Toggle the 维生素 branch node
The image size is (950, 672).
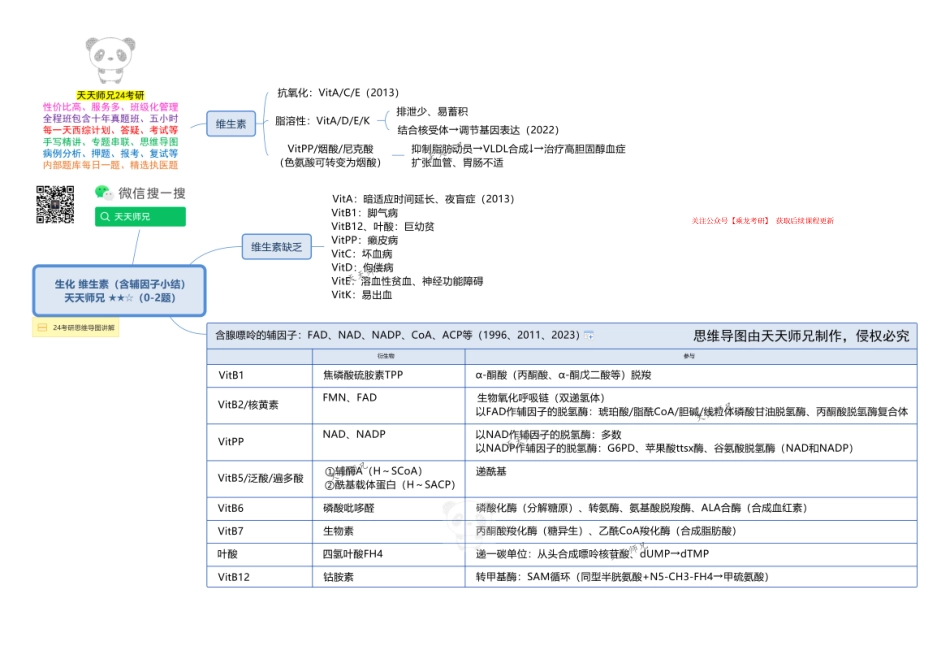231,122
